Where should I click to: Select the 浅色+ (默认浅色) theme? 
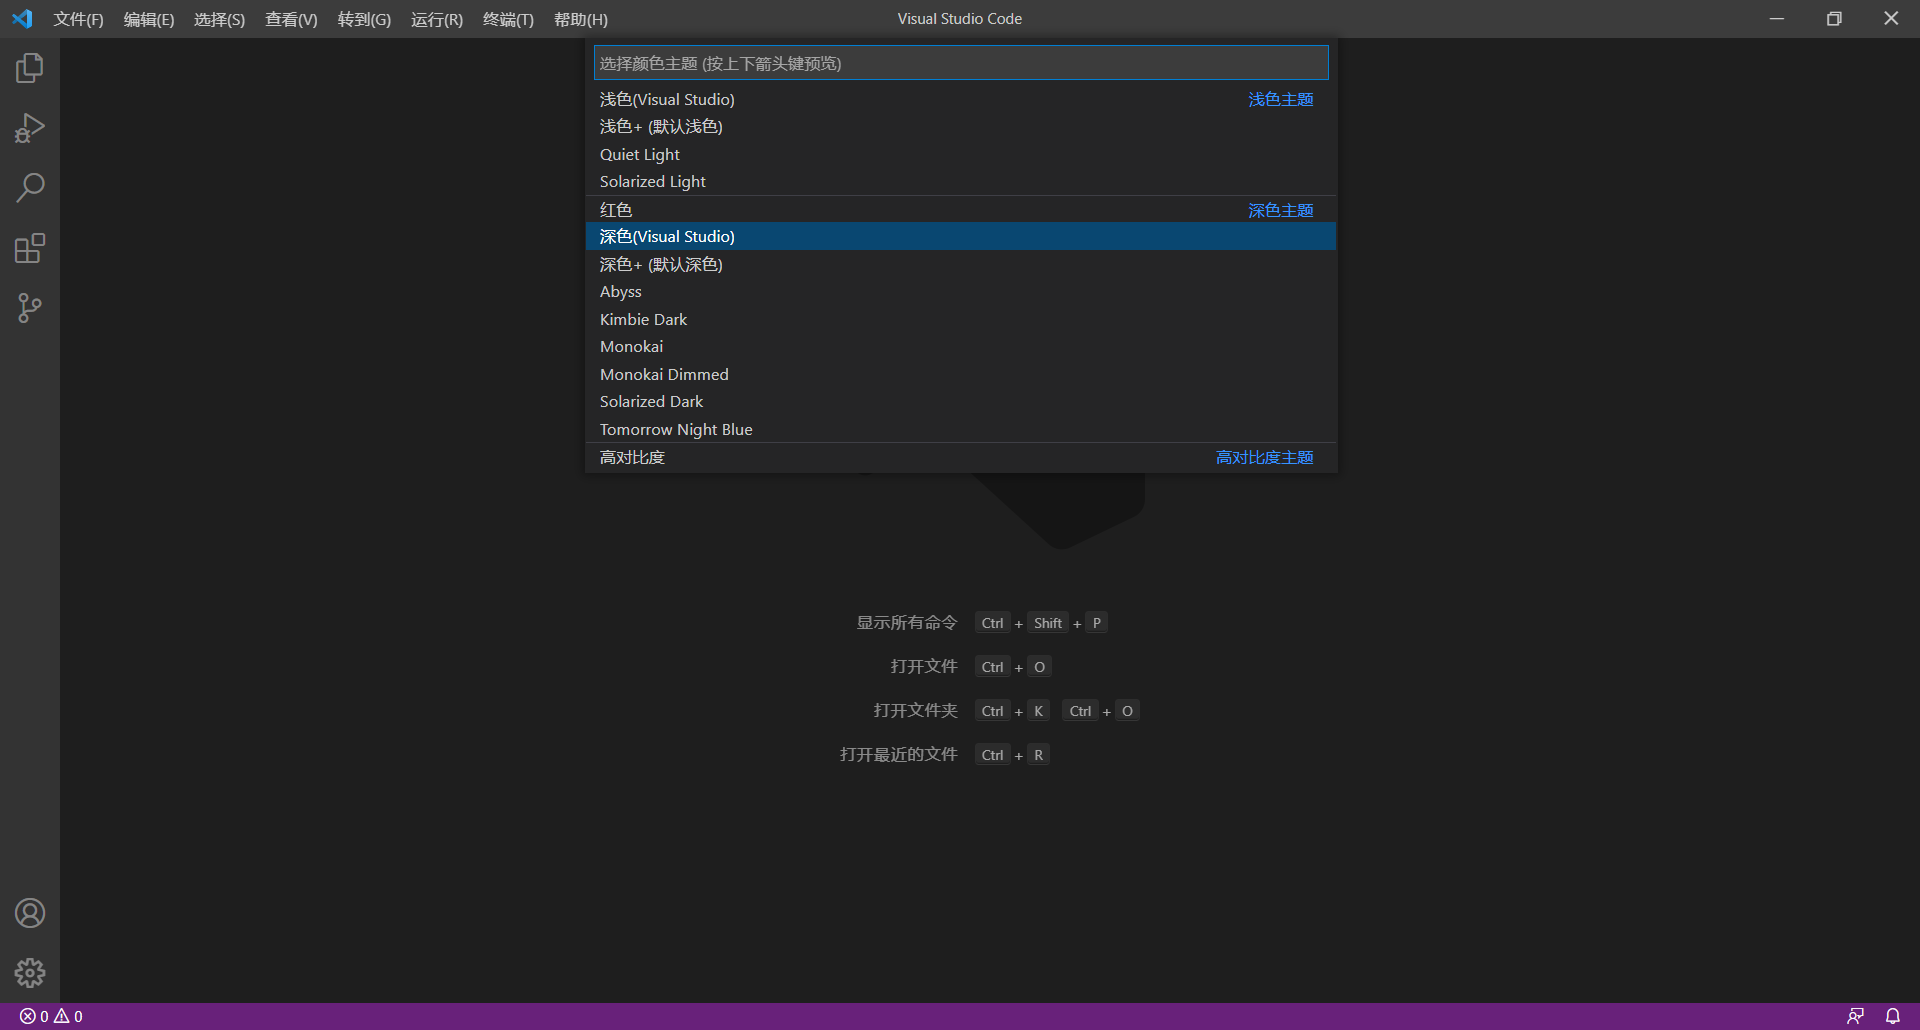pyautogui.click(x=961, y=126)
